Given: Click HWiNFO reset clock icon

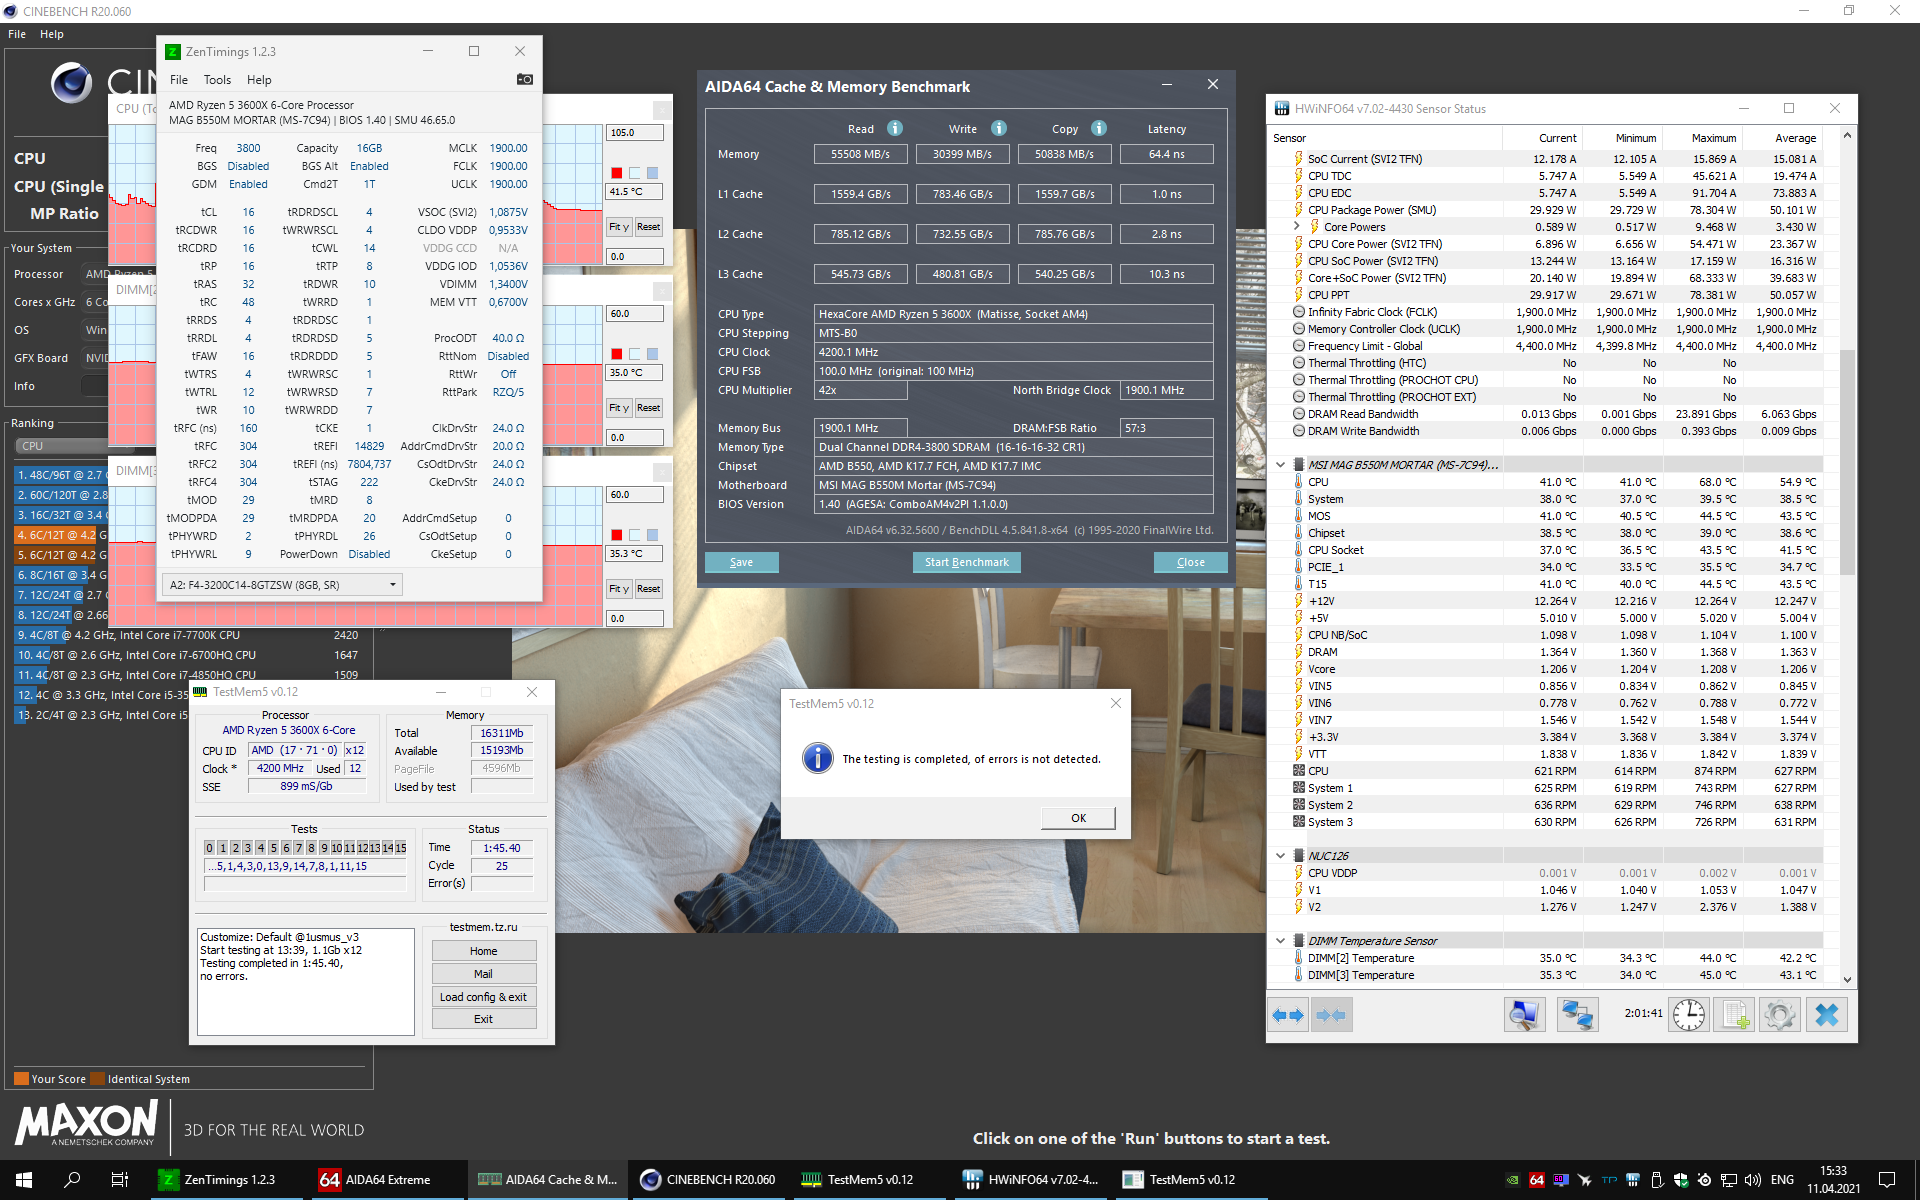Looking at the screenshot, I should (1689, 1015).
